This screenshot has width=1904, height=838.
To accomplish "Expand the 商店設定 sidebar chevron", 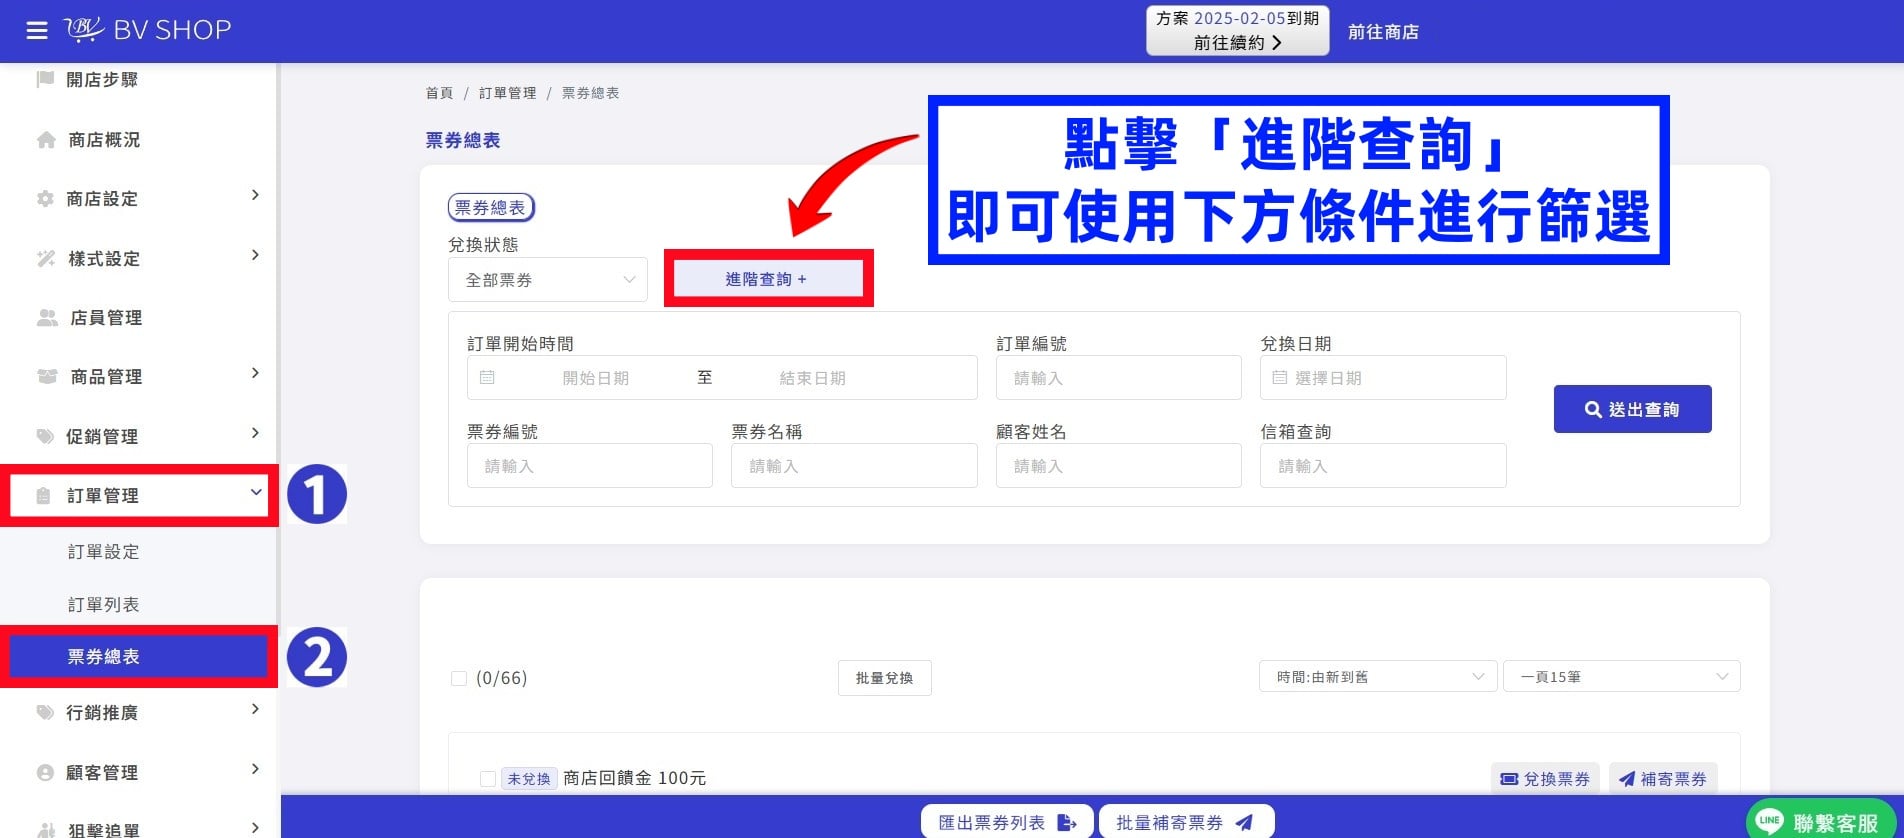I will pyautogui.click(x=255, y=195).
